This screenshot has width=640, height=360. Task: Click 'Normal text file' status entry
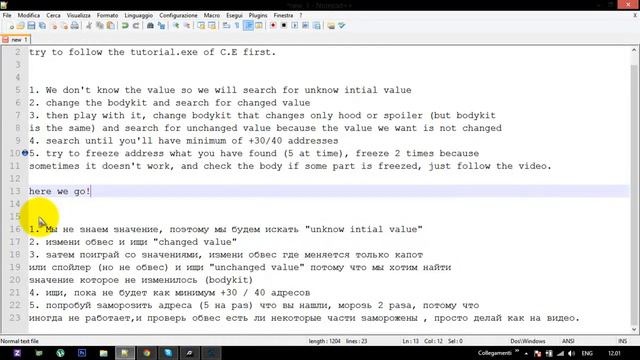click(x=20, y=341)
